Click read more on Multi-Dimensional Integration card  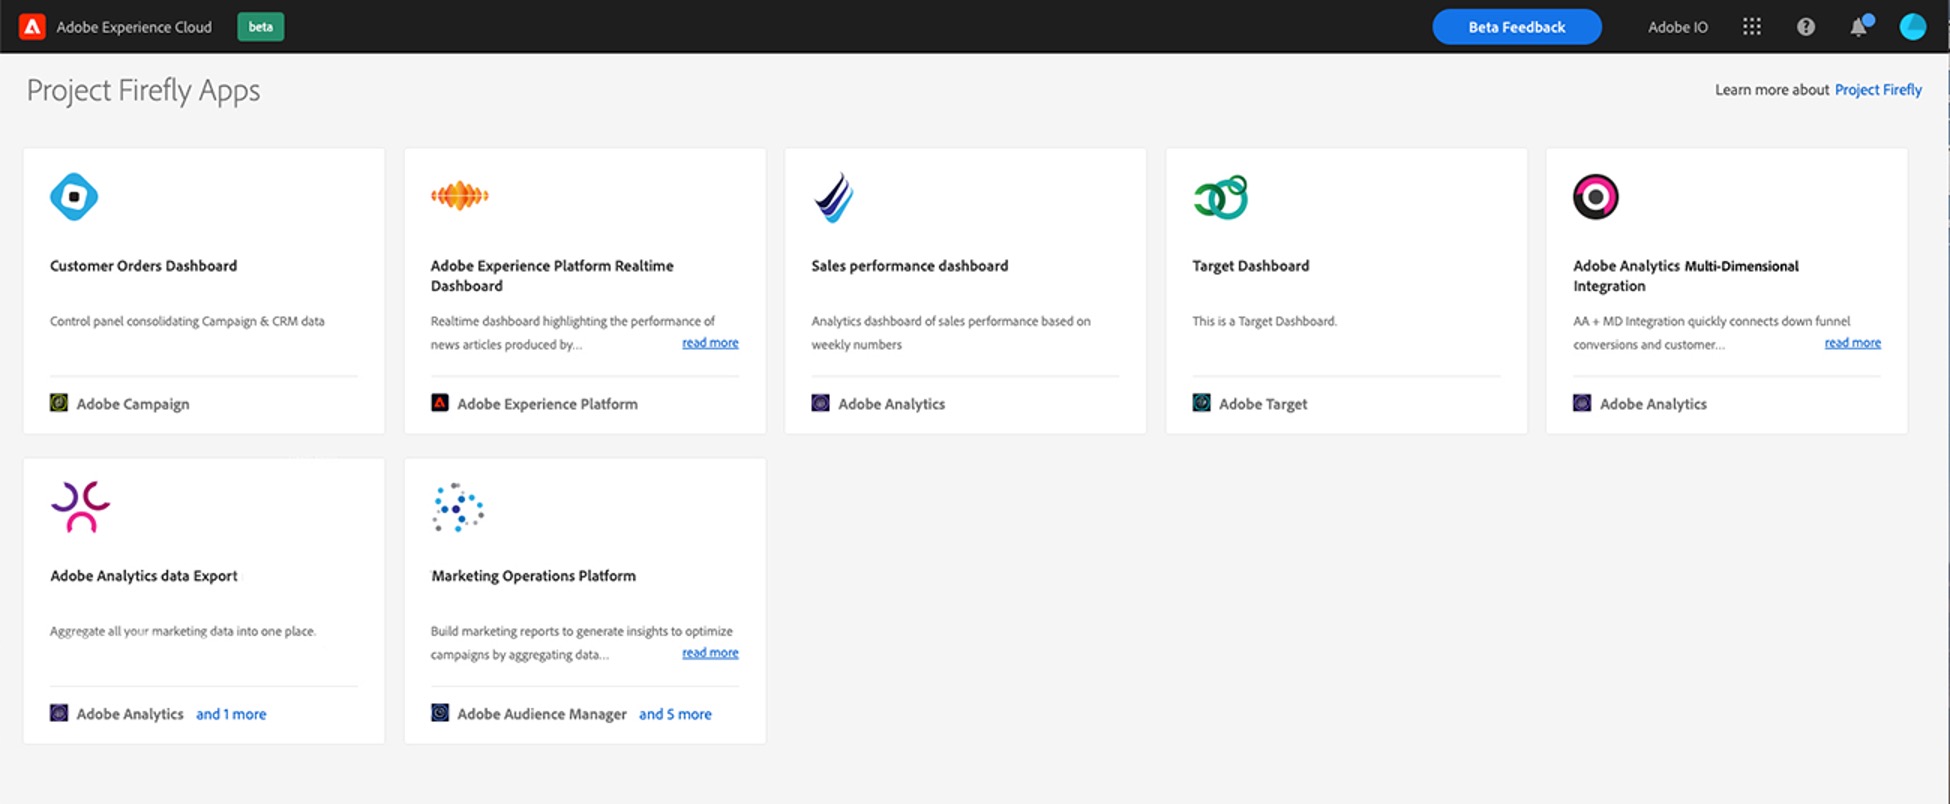[1852, 343]
